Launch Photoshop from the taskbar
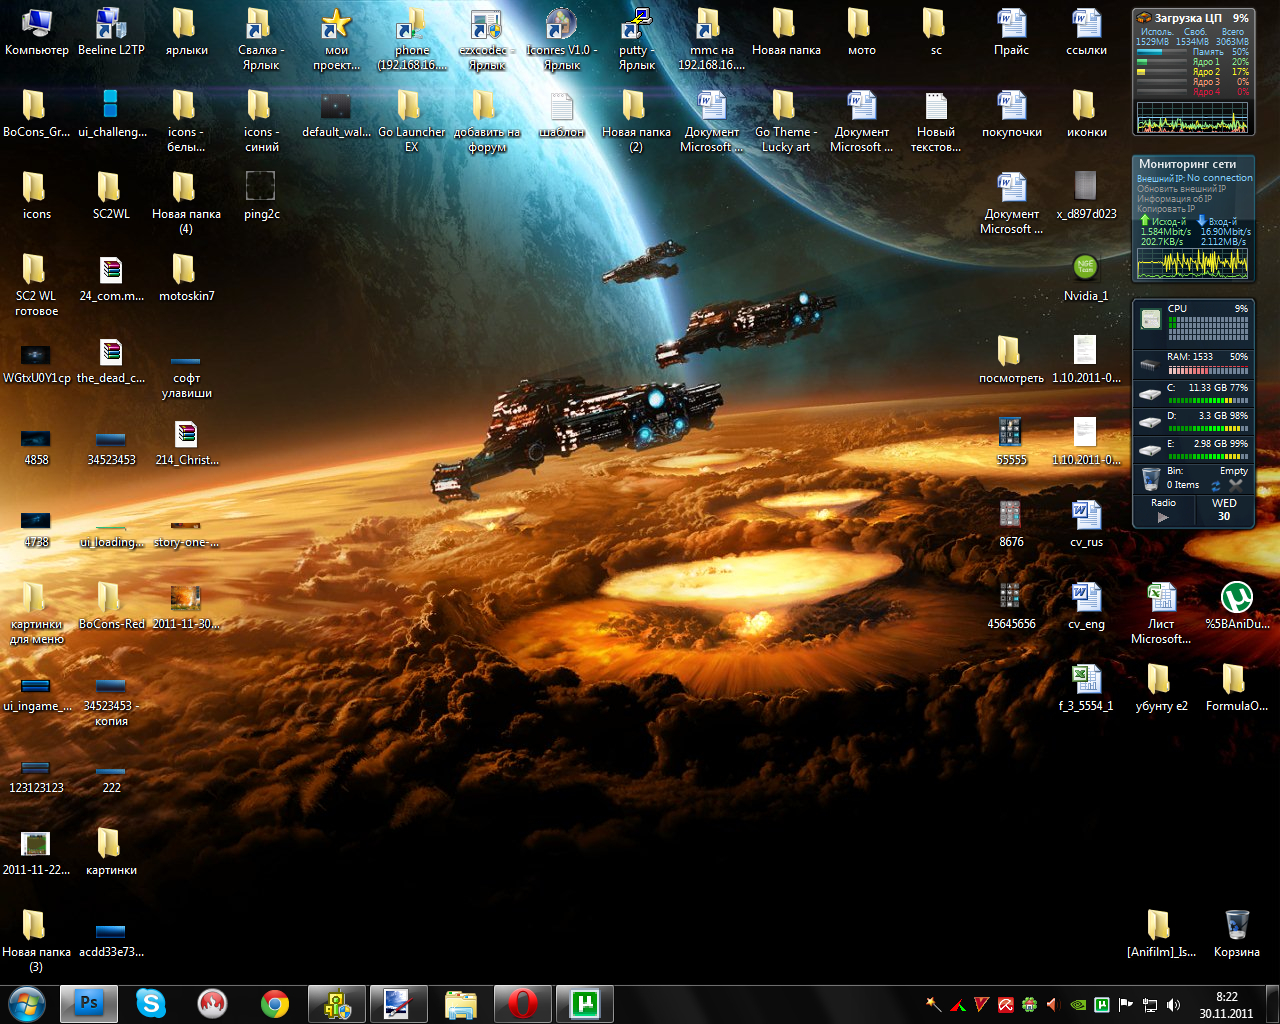This screenshot has height=1024, width=1280. 89,1003
